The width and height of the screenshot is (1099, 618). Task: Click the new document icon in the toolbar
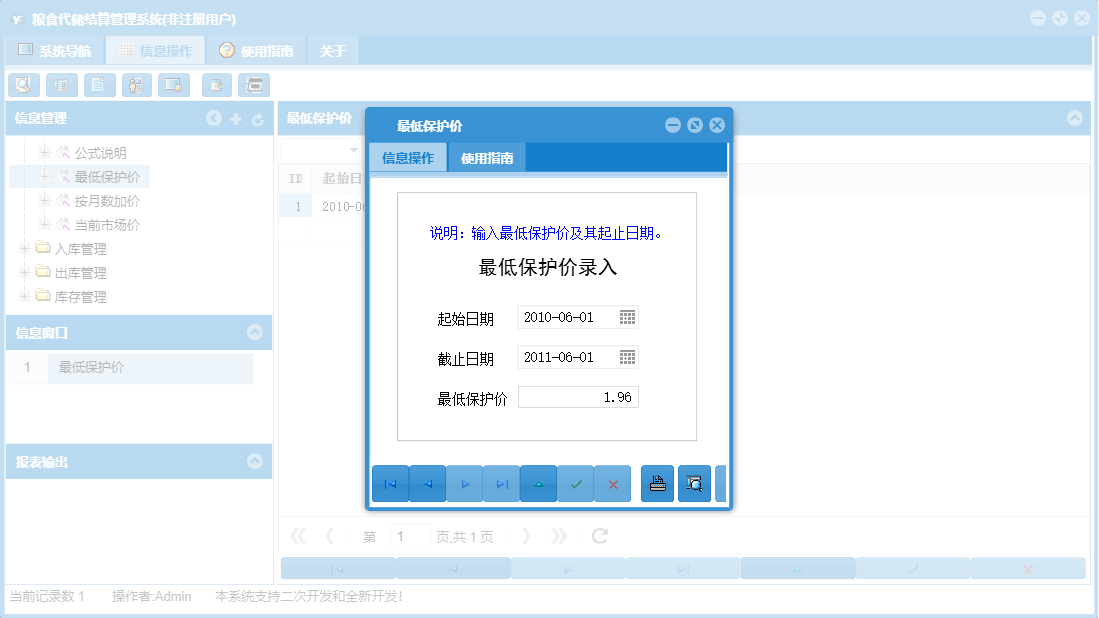coord(99,85)
